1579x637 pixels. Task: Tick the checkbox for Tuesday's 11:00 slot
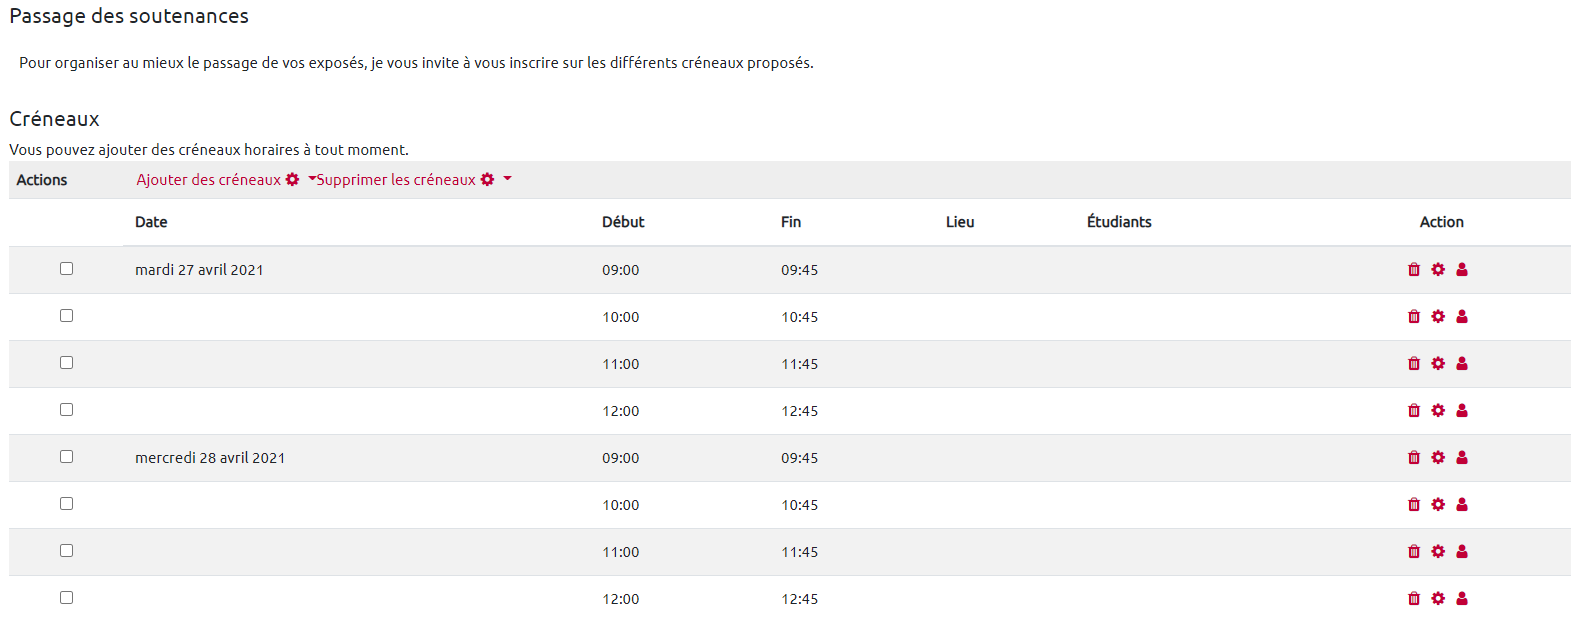click(66, 363)
